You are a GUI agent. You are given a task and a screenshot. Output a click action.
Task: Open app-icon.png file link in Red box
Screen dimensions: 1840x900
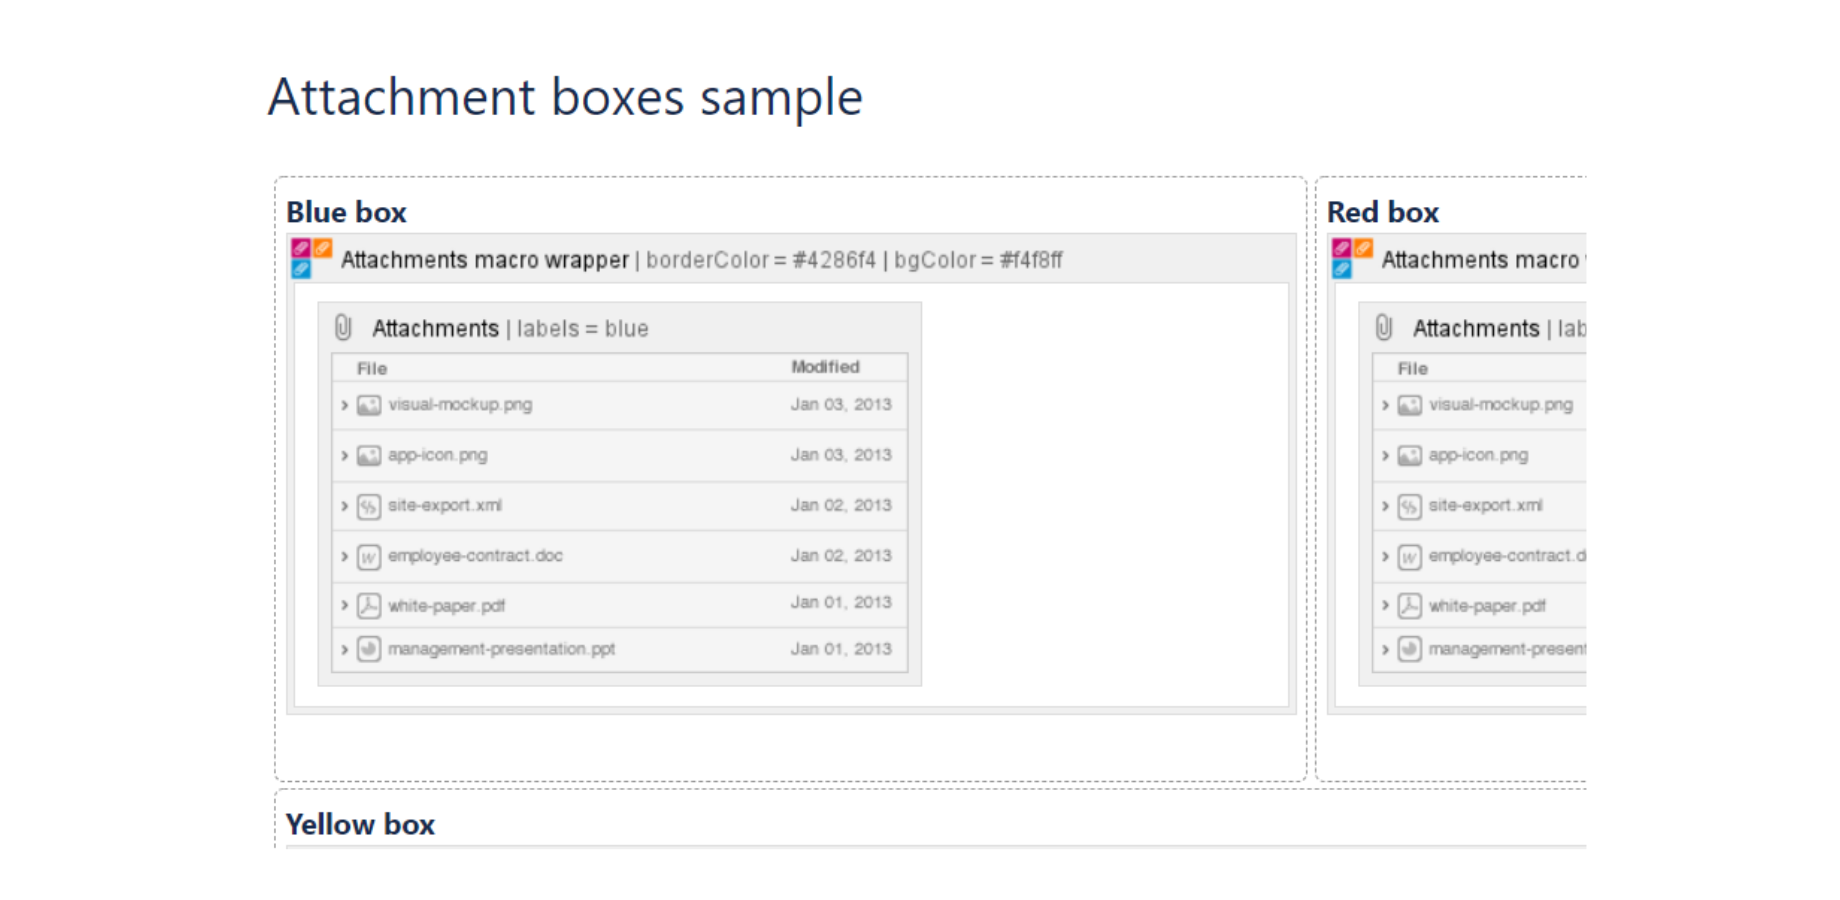pyautogui.click(x=1478, y=455)
